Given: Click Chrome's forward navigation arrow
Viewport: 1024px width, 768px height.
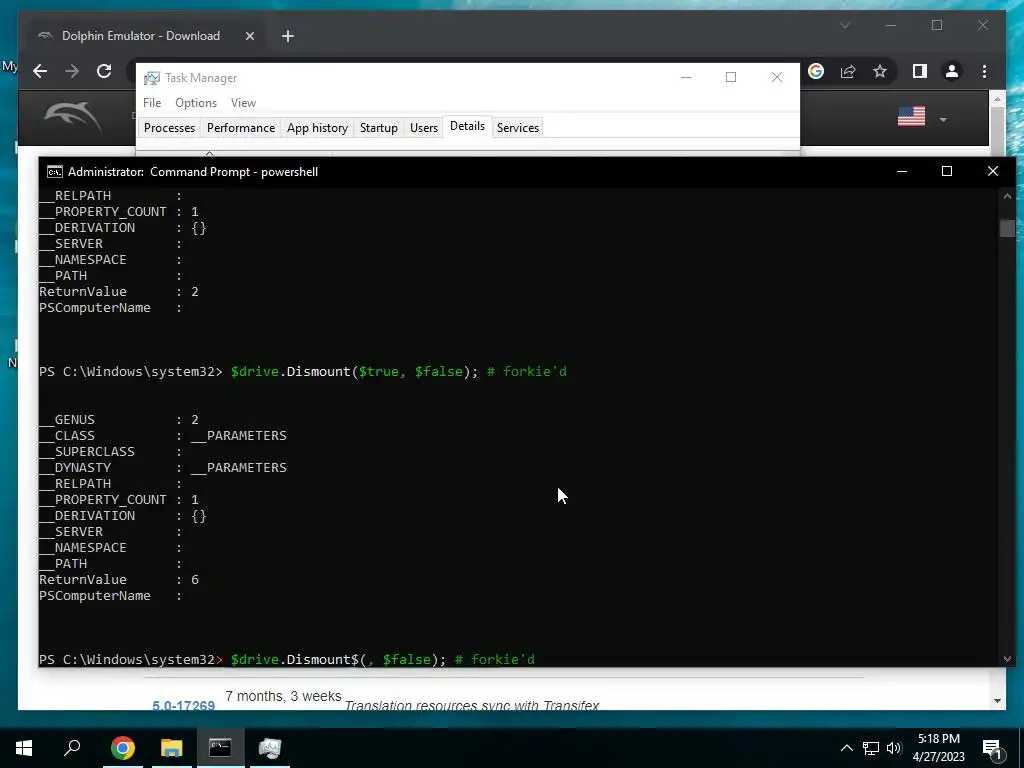Looking at the screenshot, I should pos(72,71).
